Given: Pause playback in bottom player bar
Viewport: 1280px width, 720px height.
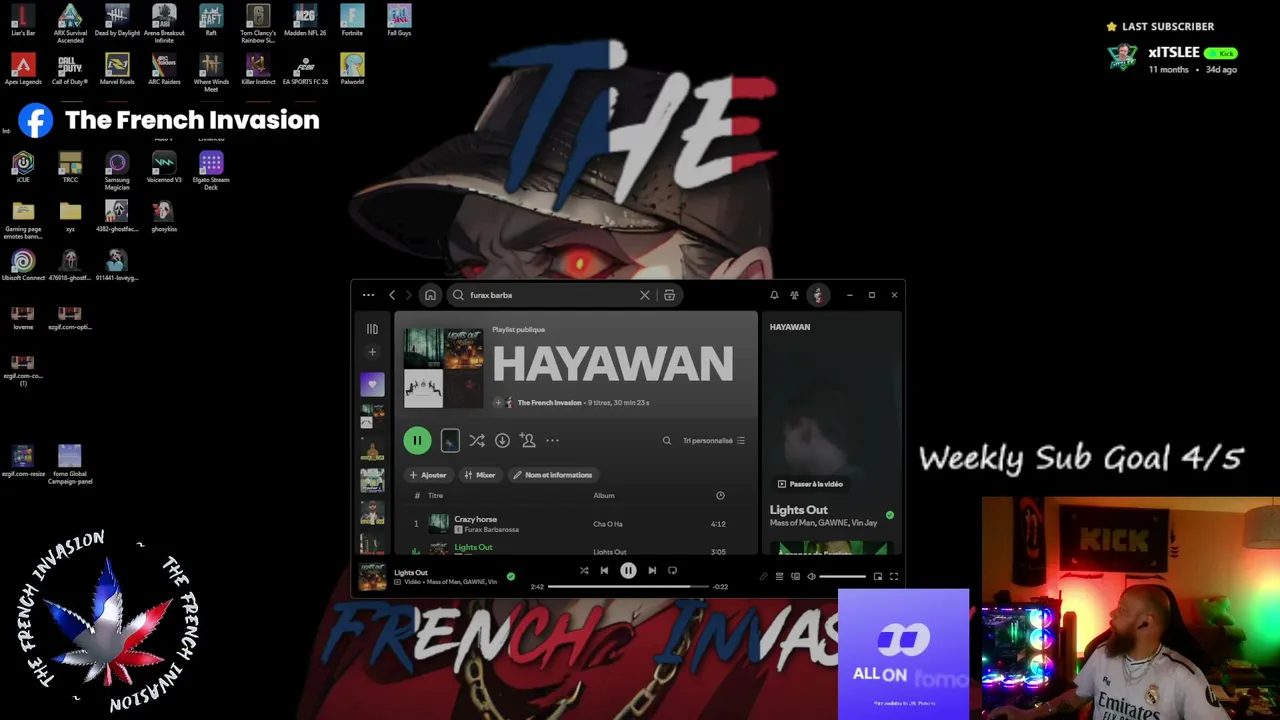Looking at the screenshot, I should 628,571.
